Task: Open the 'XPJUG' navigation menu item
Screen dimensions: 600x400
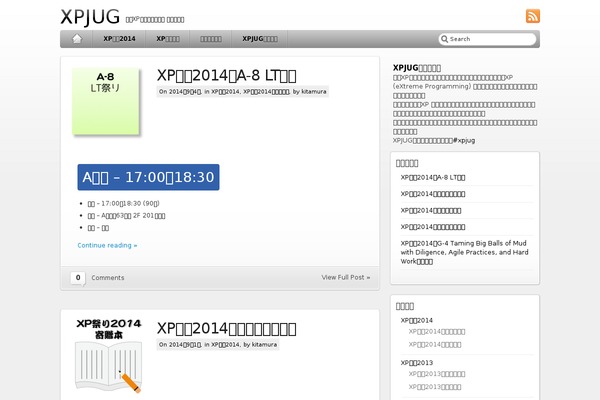Action: click(x=260, y=39)
